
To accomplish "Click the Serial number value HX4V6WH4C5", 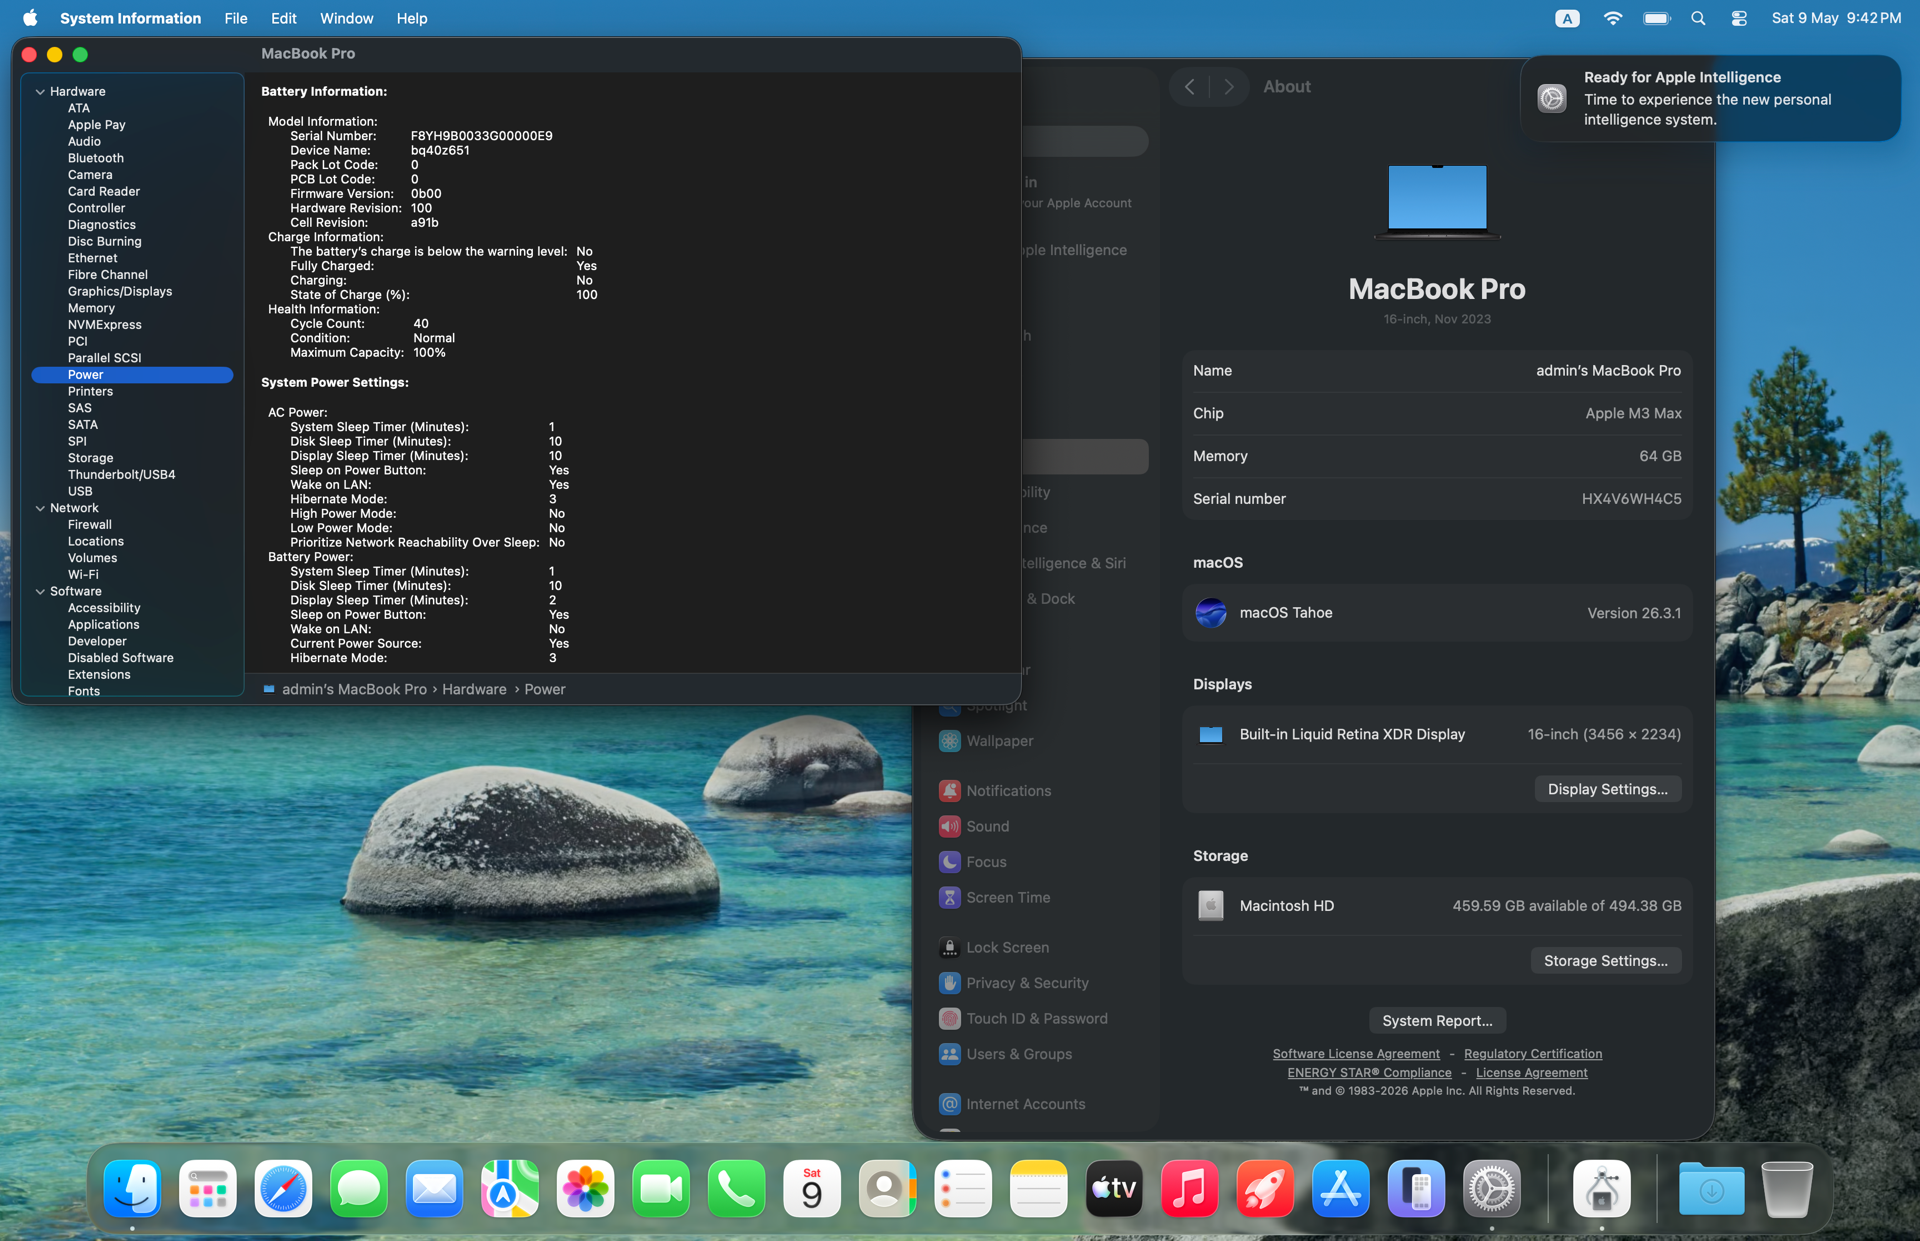I will [1631, 498].
